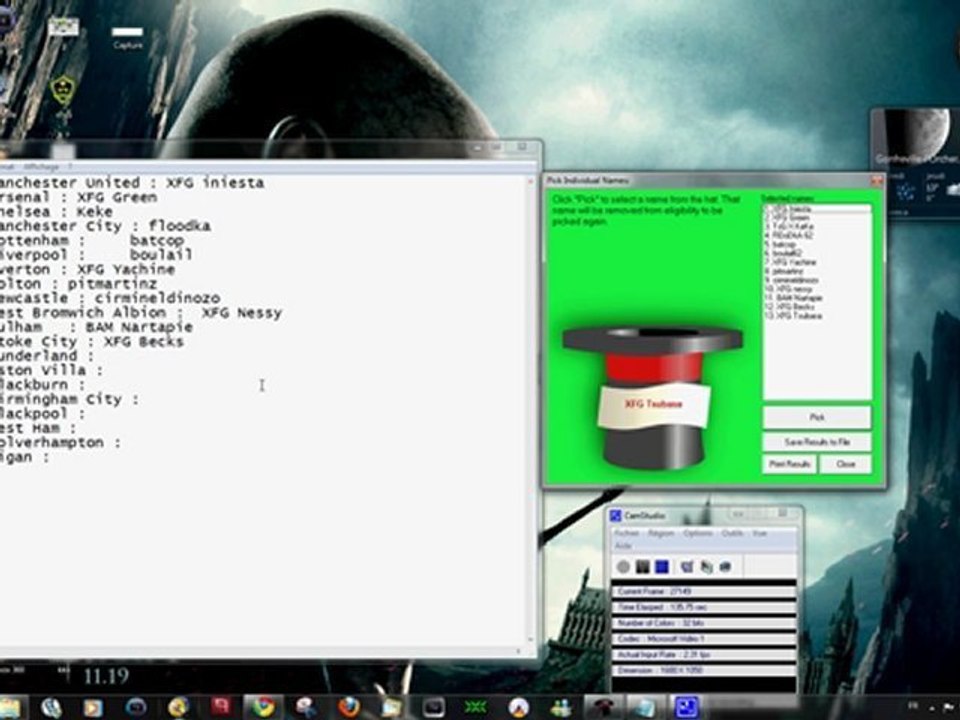Click CamStudio video options toolbar icon

click(707, 567)
